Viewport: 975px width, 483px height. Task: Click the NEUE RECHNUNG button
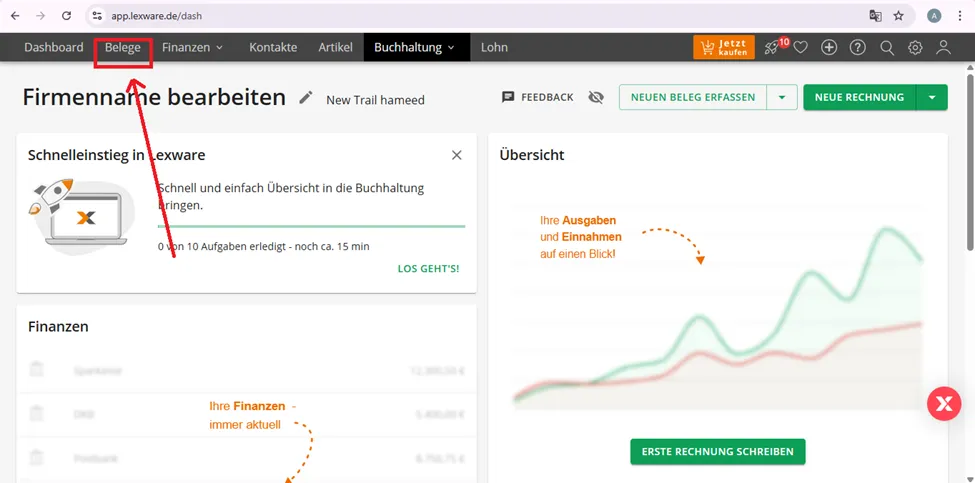pyautogui.click(x=859, y=98)
